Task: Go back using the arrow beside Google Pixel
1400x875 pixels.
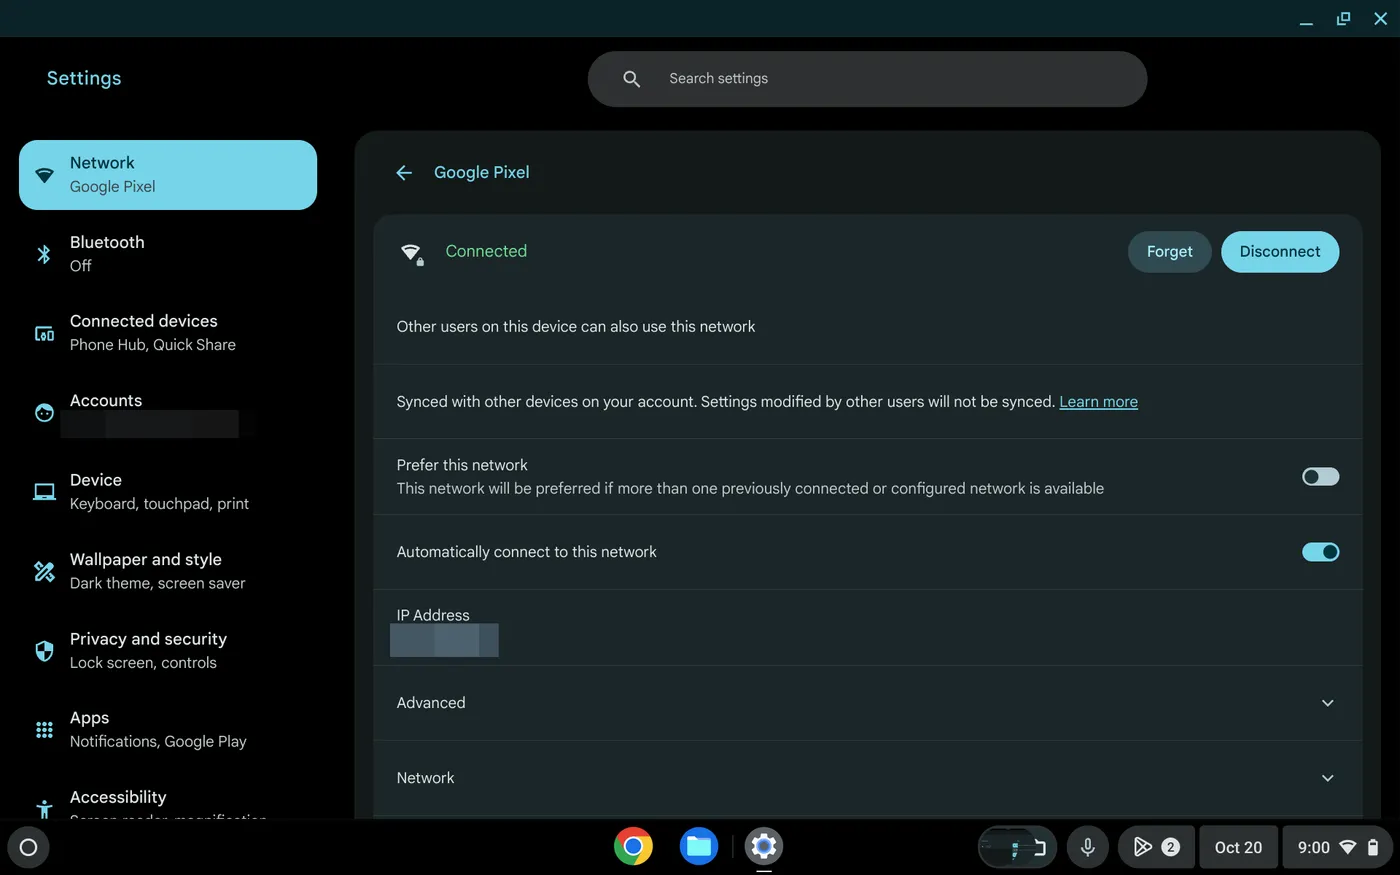Action: pos(404,173)
